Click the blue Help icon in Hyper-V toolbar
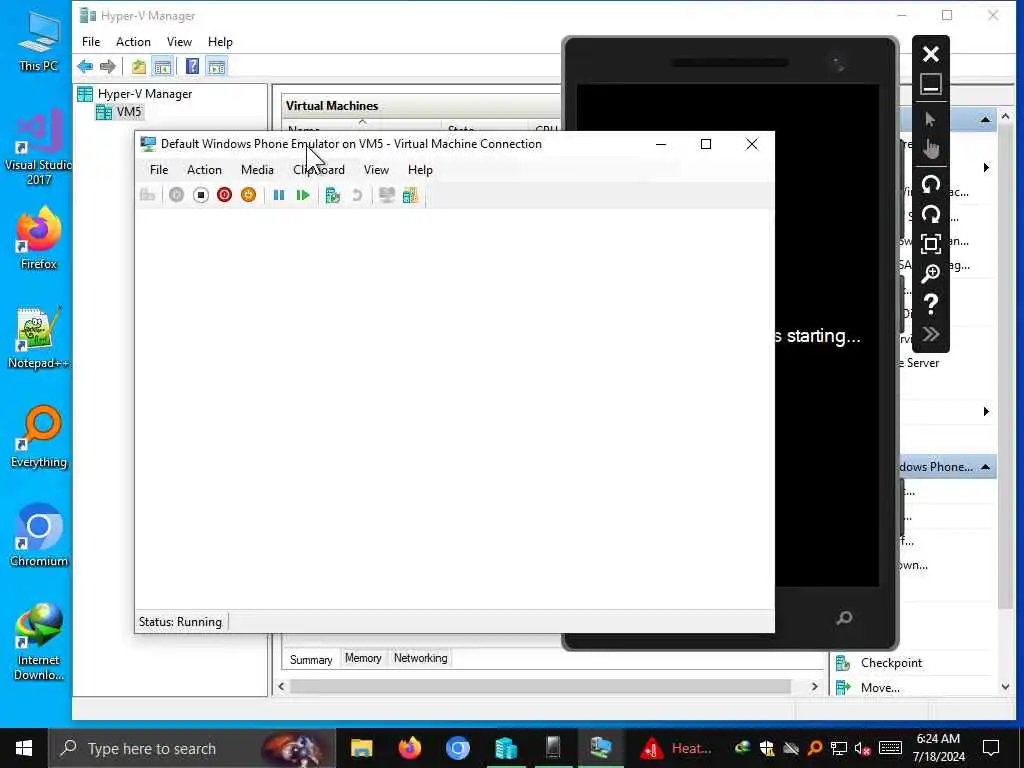Viewport: 1024px width, 768px height. pyautogui.click(x=192, y=67)
